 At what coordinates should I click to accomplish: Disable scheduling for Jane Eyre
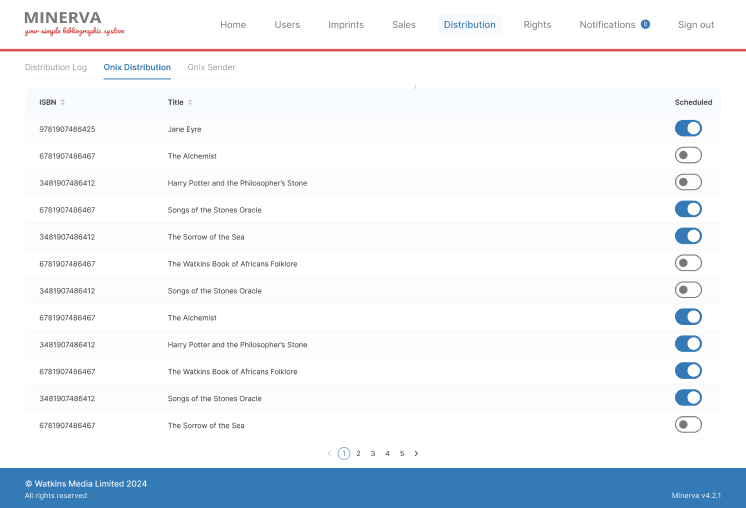[688, 128]
